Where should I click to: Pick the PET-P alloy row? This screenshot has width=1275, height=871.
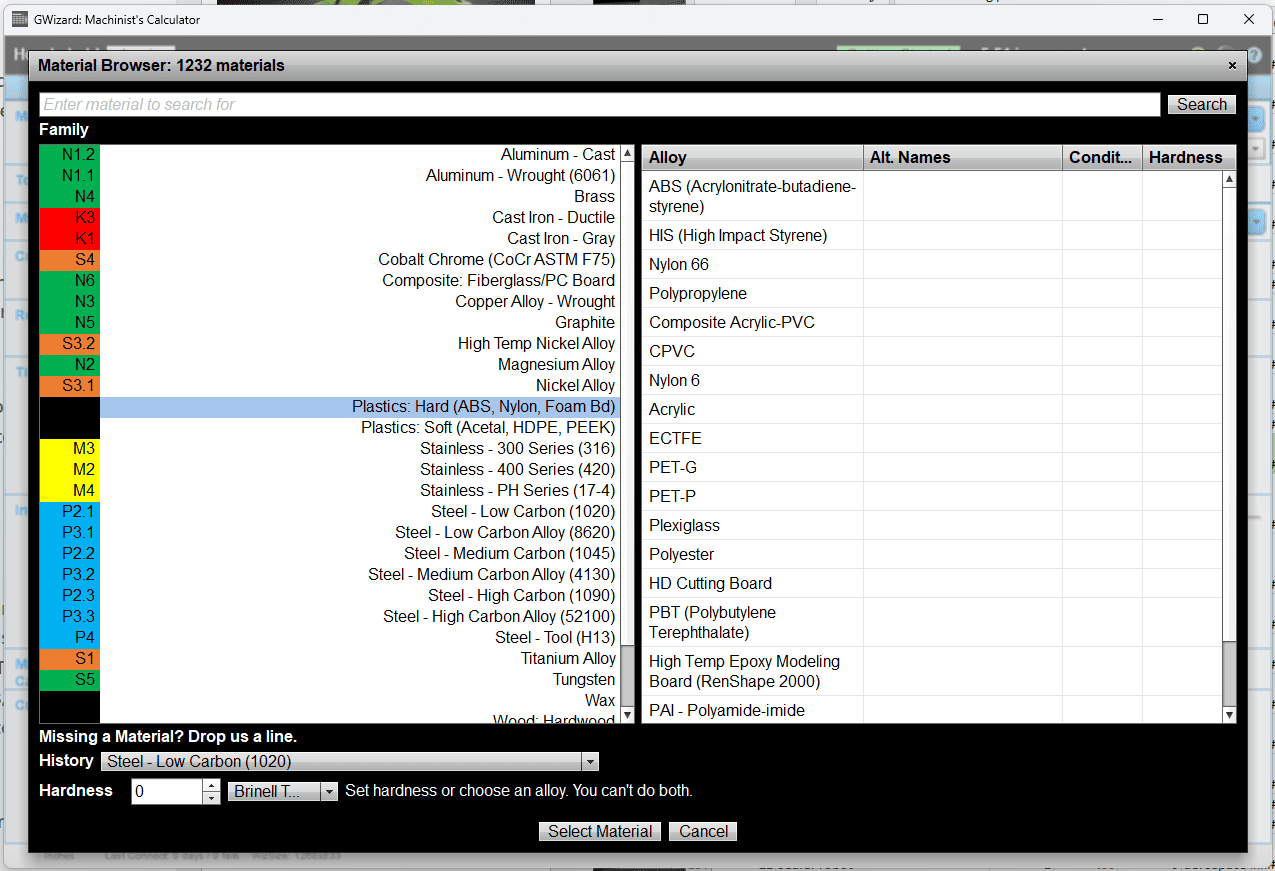coord(932,497)
